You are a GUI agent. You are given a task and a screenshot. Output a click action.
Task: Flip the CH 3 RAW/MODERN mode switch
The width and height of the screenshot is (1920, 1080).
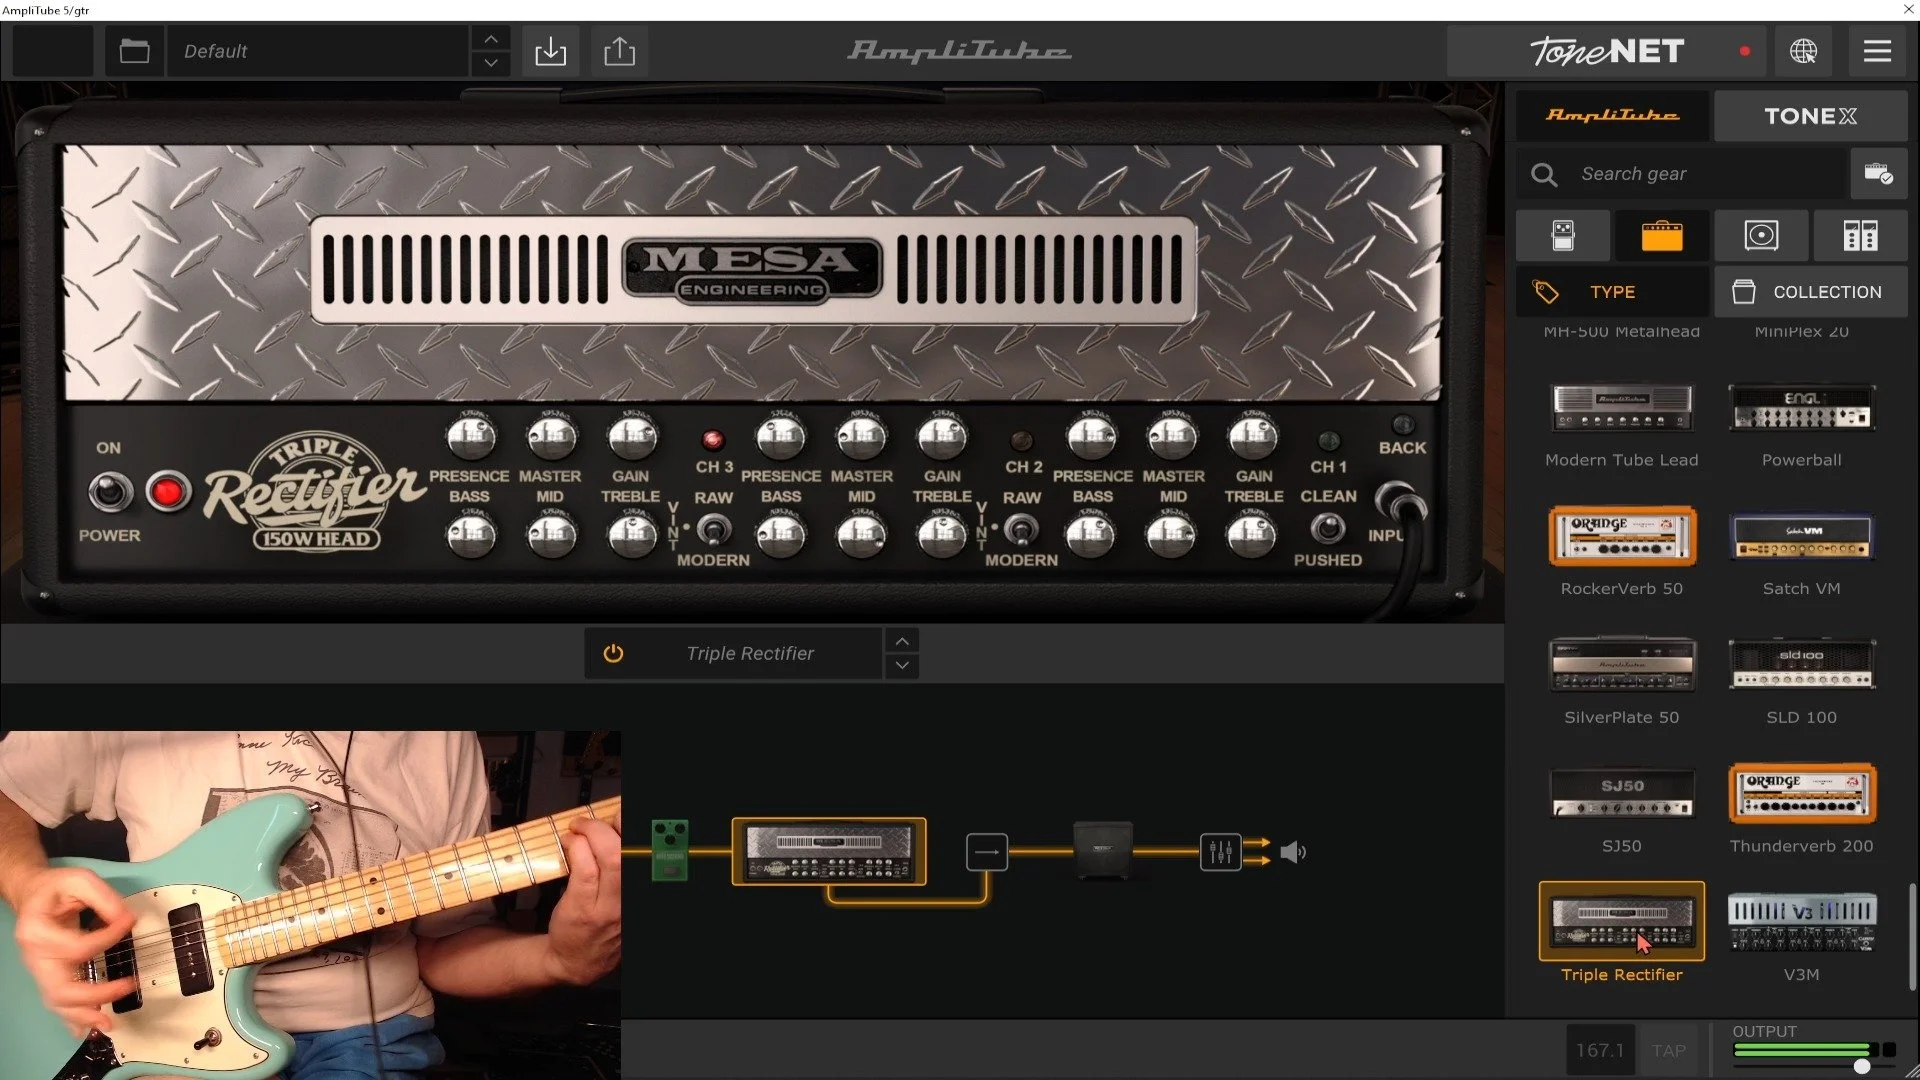pyautogui.click(x=713, y=528)
